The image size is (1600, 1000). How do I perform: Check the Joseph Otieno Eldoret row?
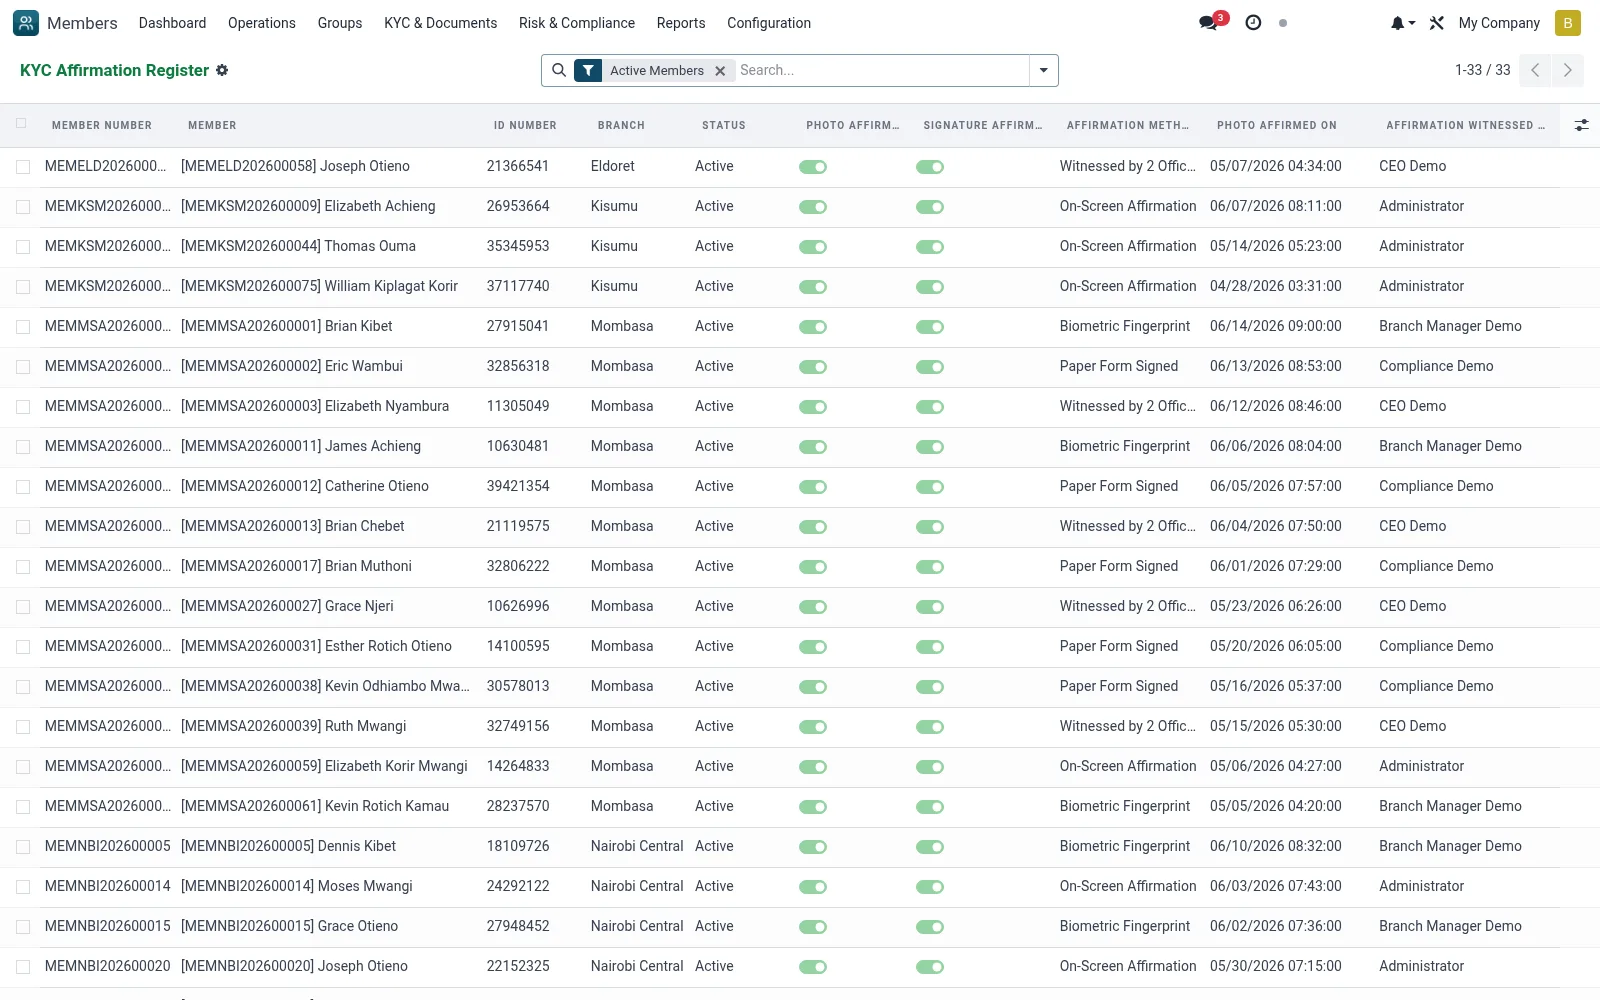(x=23, y=167)
